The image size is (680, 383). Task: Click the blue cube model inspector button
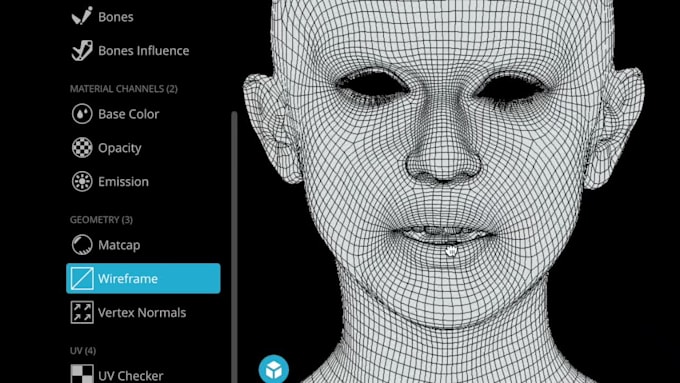tap(274, 370)
